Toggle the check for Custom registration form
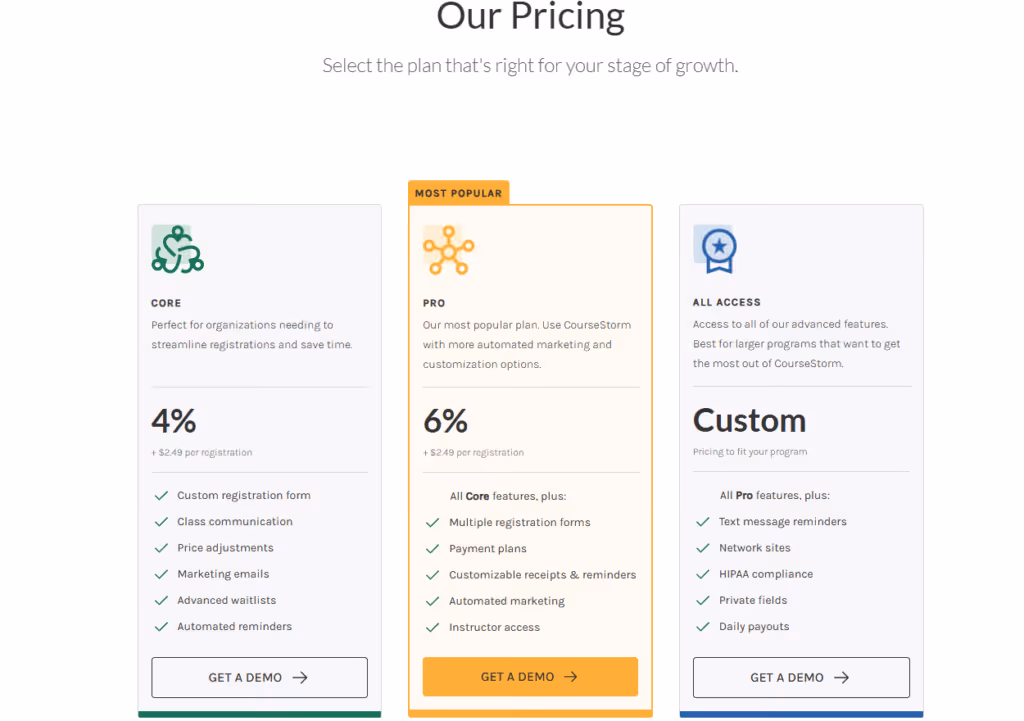The height and width of the screenshot is (721, 1024). pyautogui.click(x=162, y=495)
